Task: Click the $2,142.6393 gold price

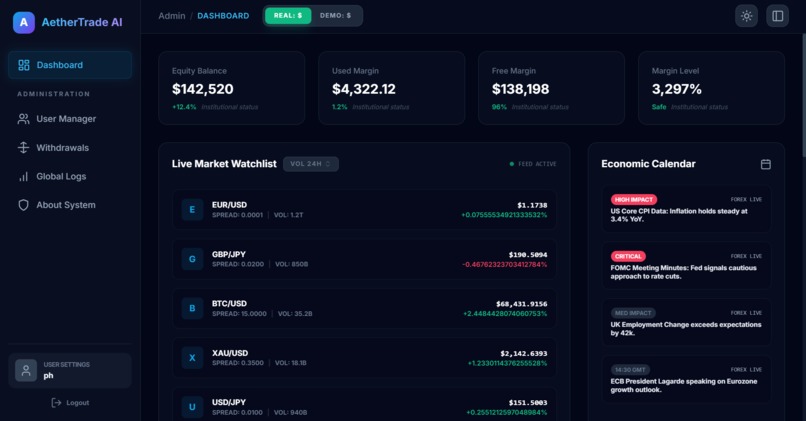Action: [524, 353]
